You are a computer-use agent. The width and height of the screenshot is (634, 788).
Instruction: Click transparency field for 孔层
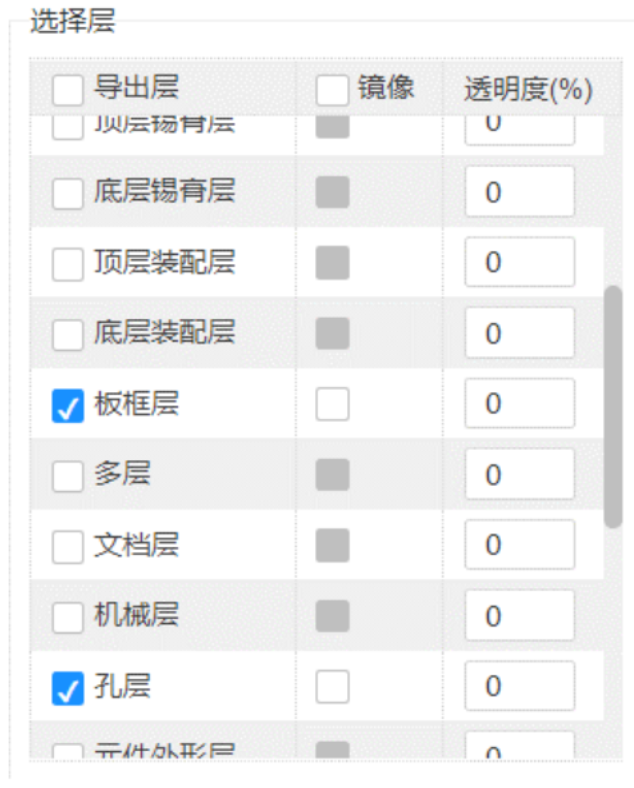coord(519,687)
